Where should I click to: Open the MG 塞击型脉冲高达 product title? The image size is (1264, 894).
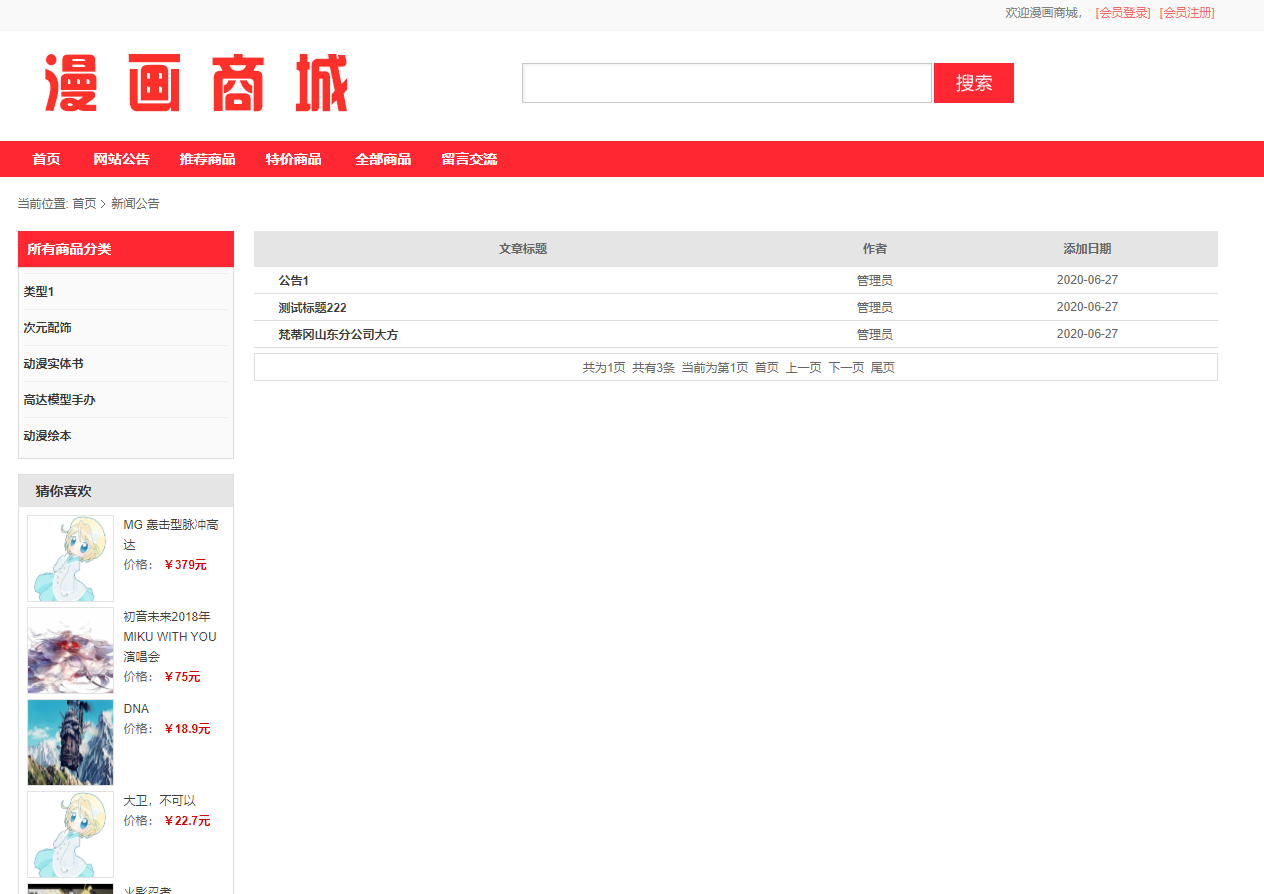pos(171,534)
